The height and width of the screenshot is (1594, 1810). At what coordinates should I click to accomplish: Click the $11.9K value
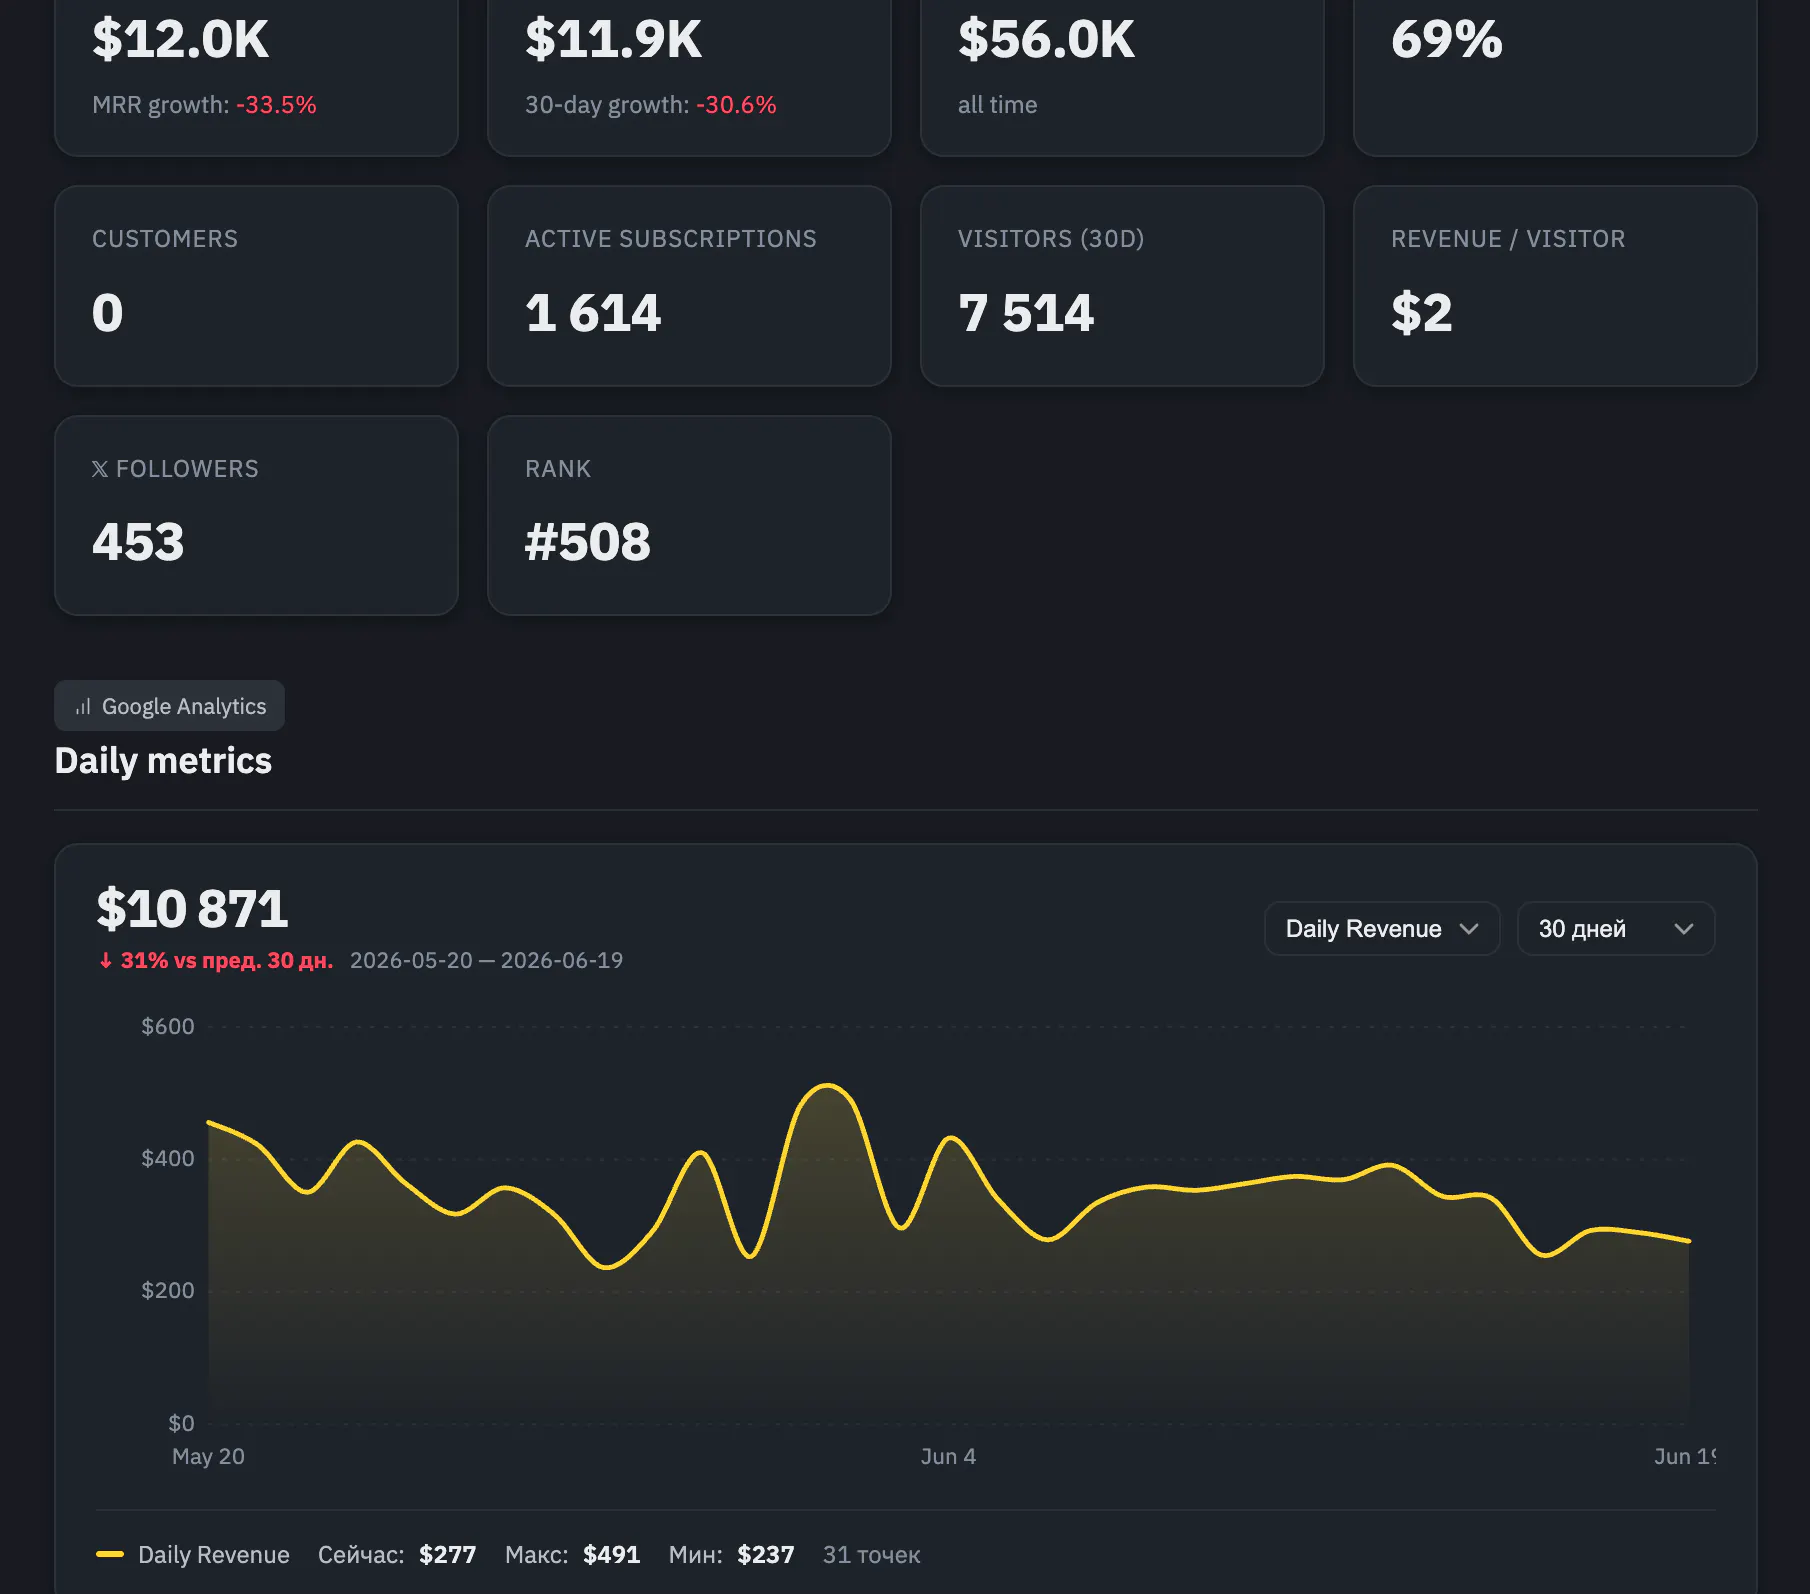613,40
